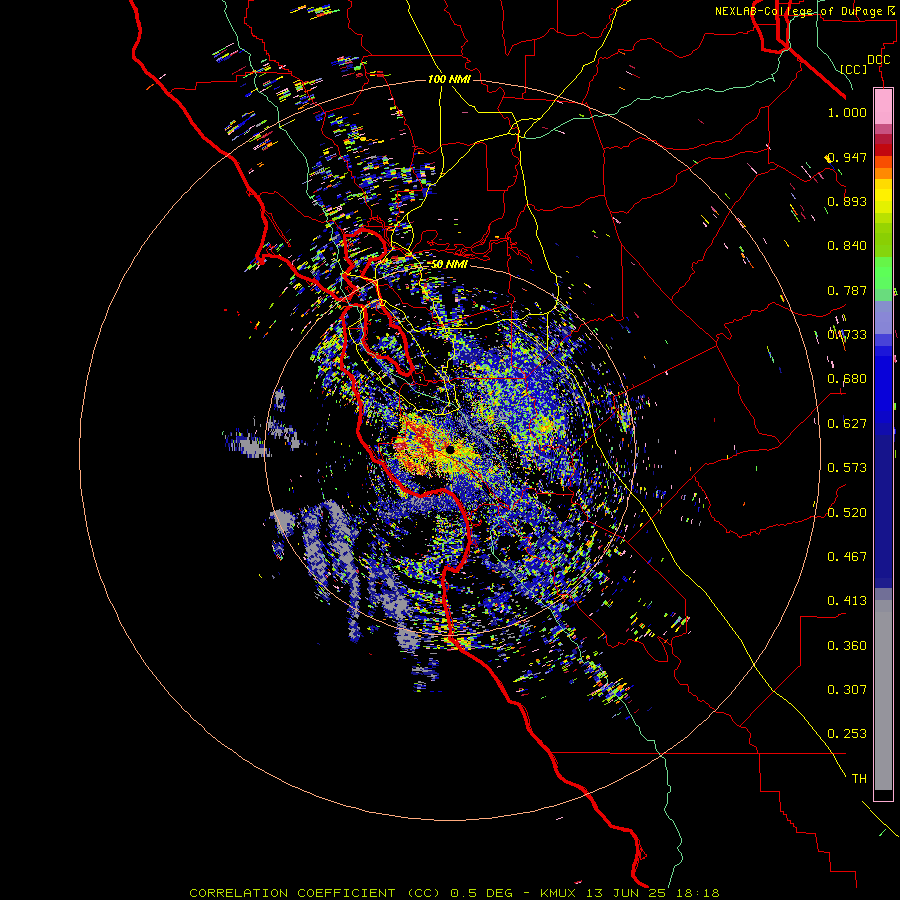Select the 0.893 scale value

(x=847, y=201)
